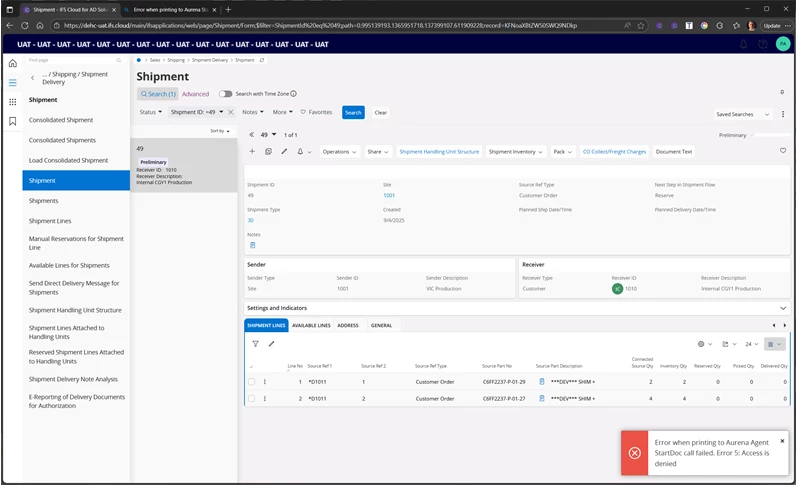Select Shipment Lines in the left navigation
Screen dimensions: 796x486
(50, 221)
